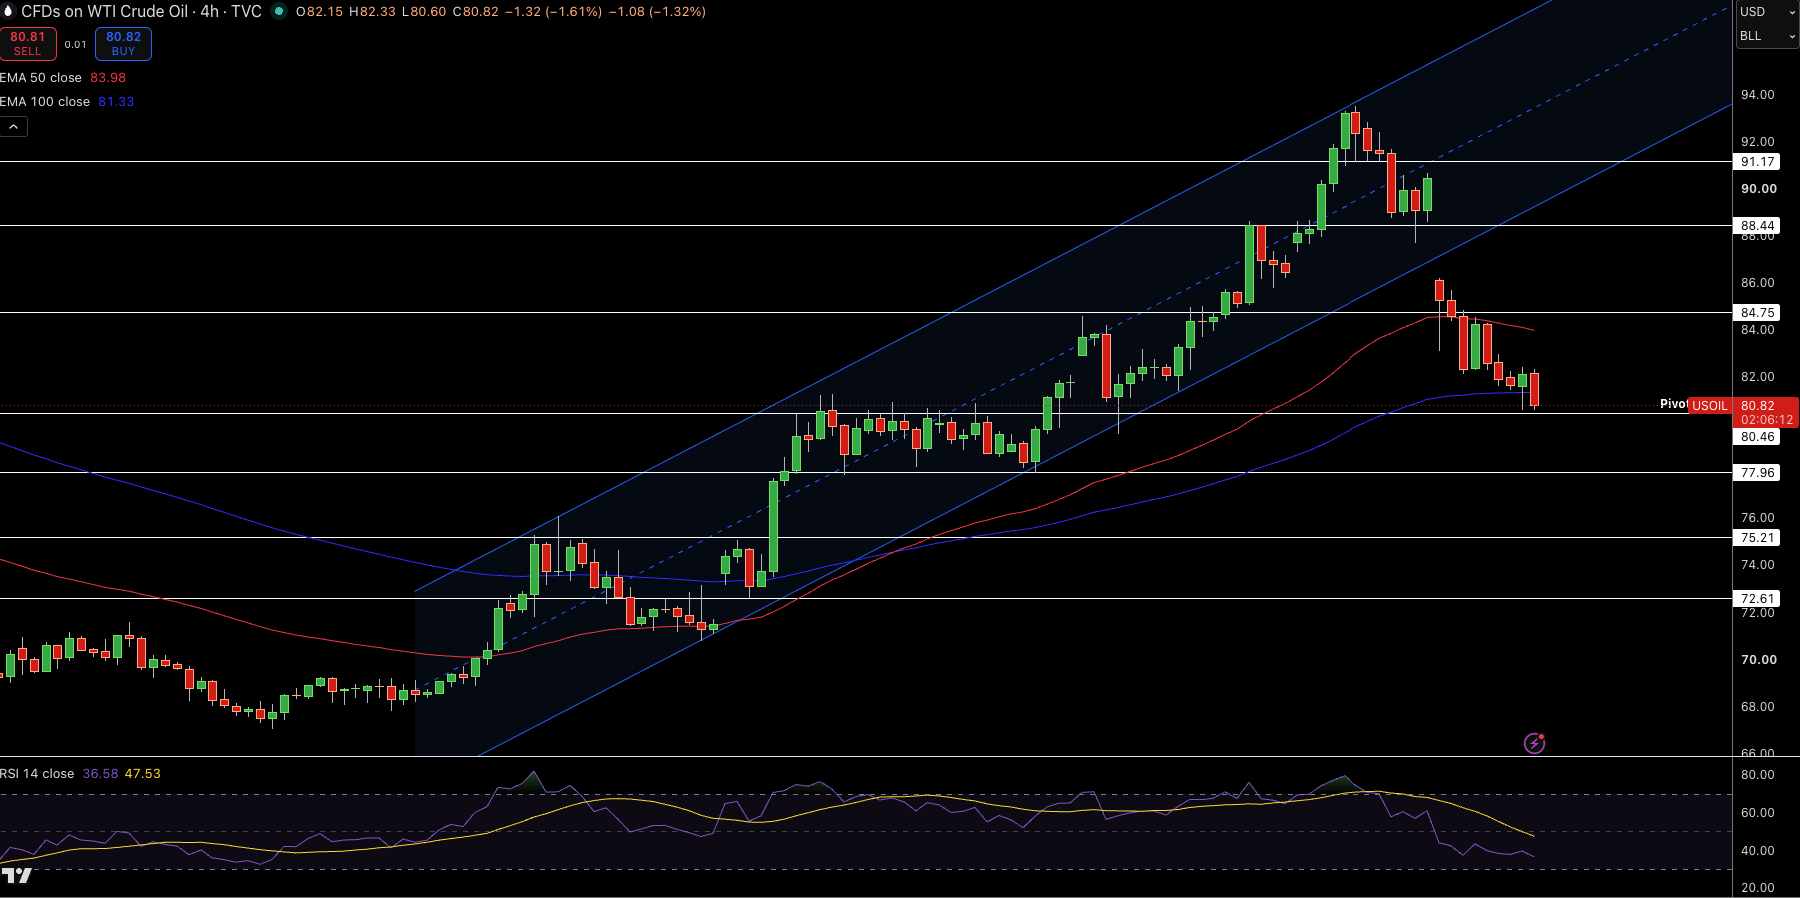Click the 72.61 horizontal line price label
Screen dimensions: 1800x898
[1757, 599]
